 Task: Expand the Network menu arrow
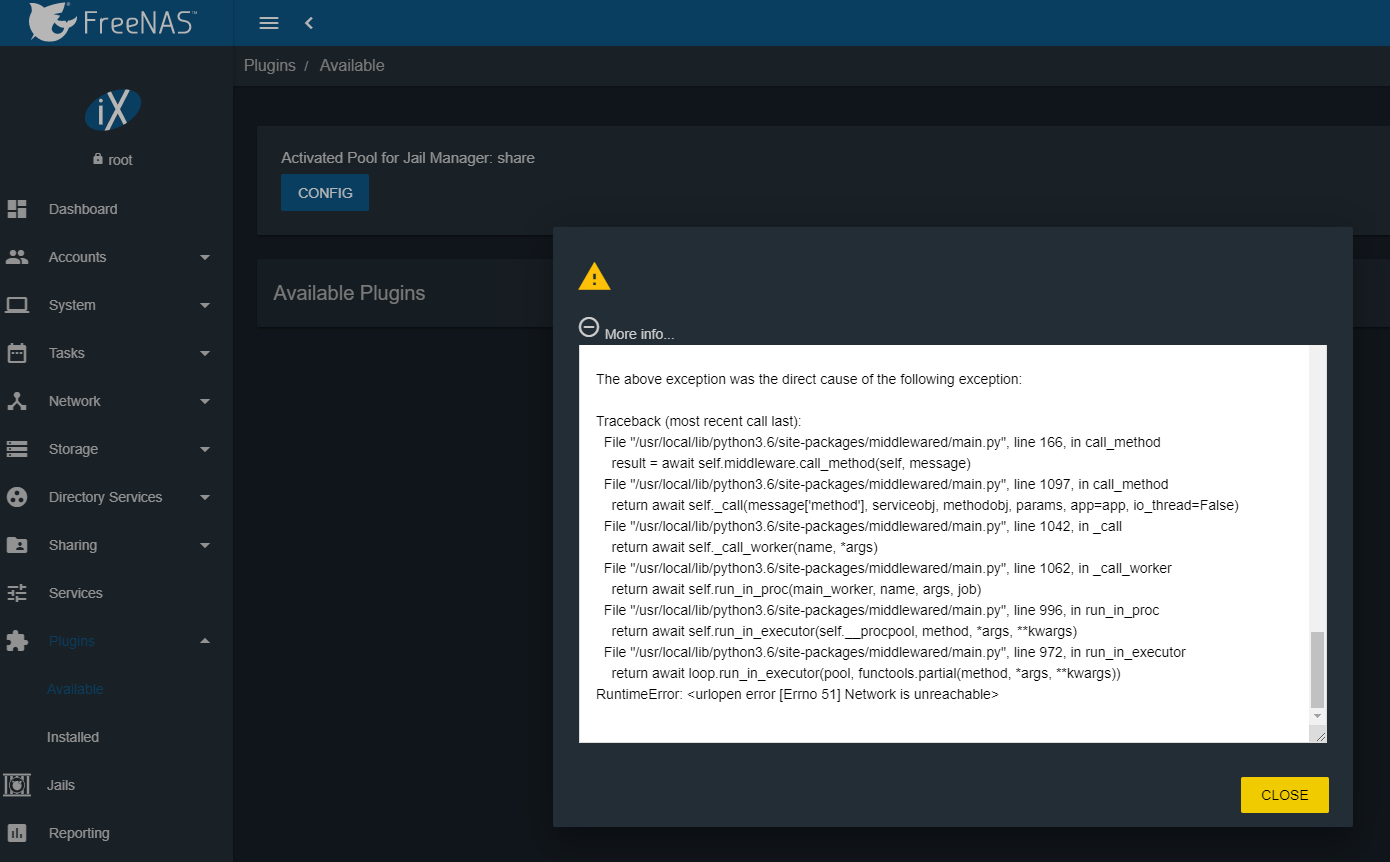point(205,401)
